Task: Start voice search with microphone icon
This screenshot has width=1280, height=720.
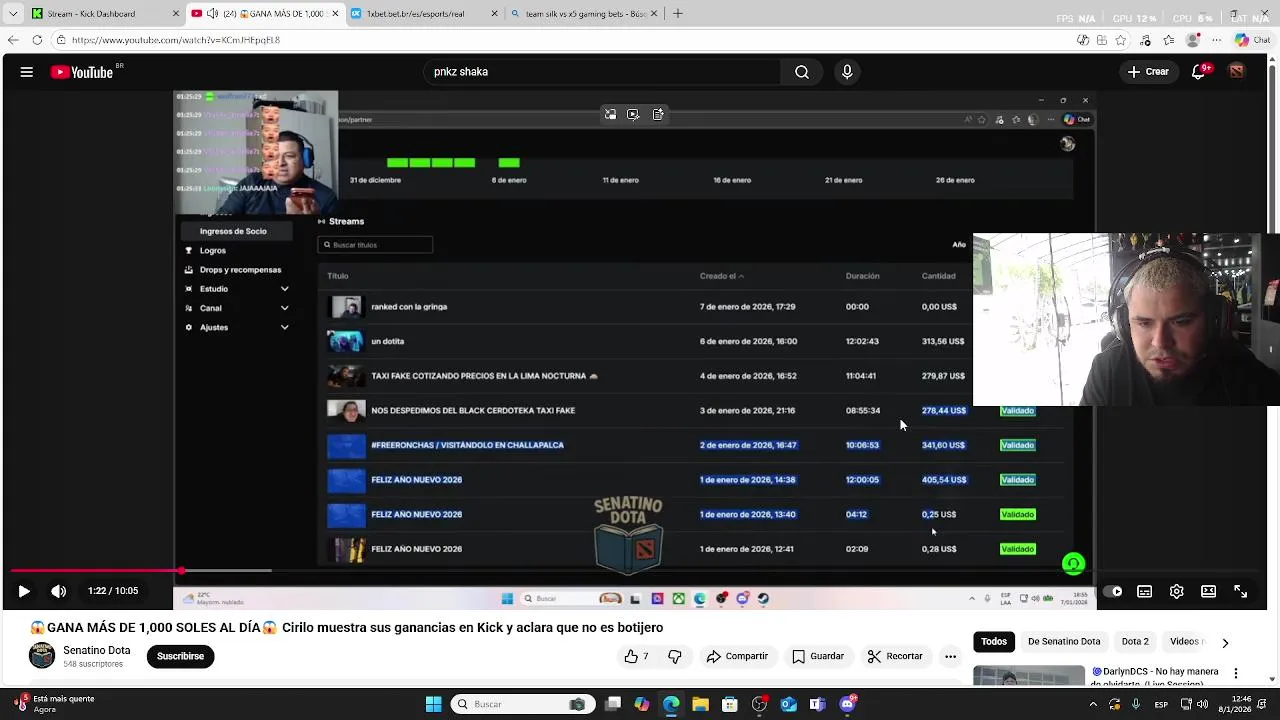Action: [847, 72]
